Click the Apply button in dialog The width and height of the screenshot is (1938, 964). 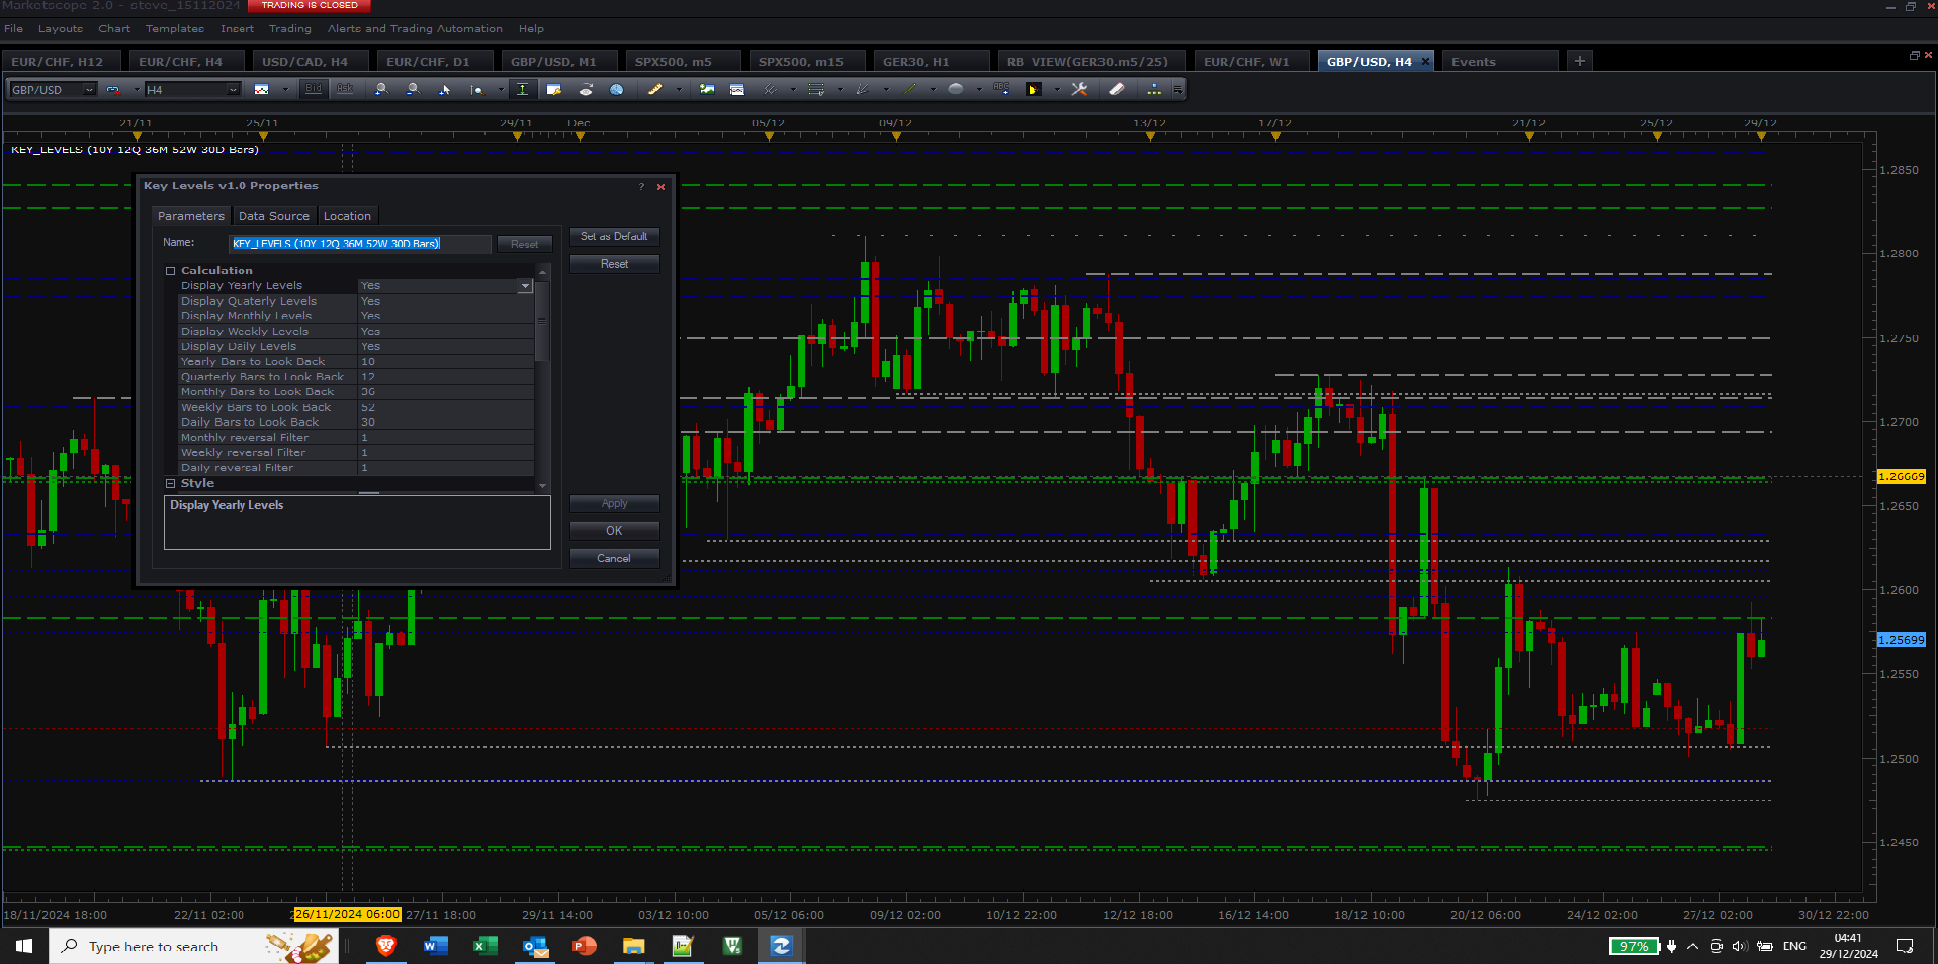(614, 504)
